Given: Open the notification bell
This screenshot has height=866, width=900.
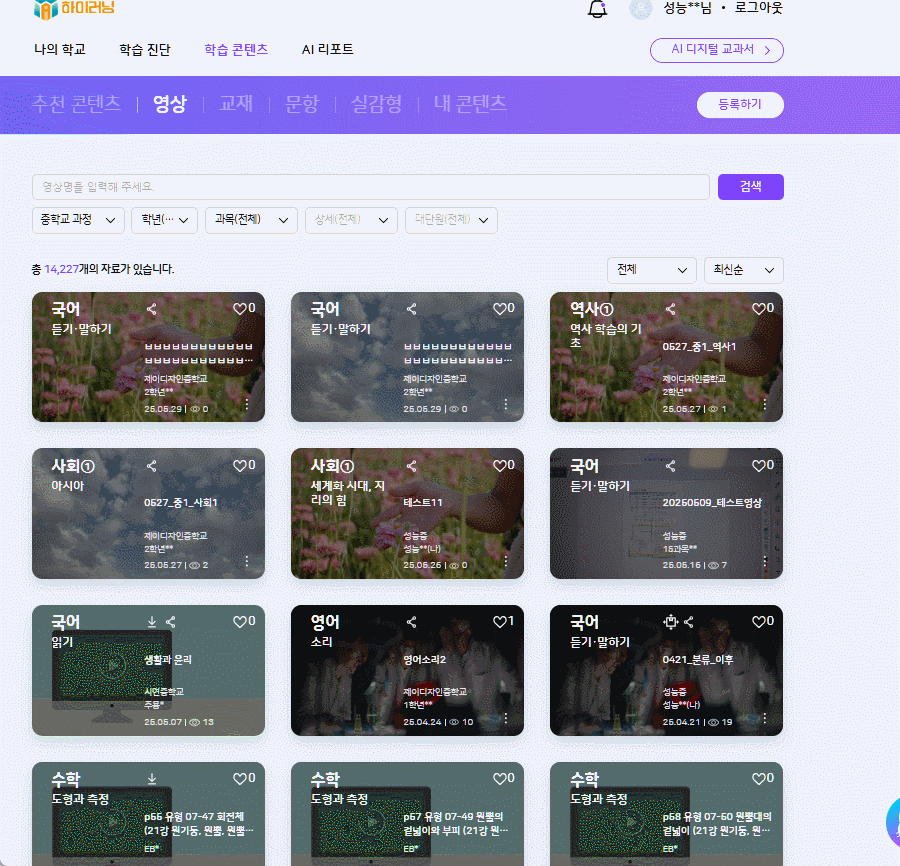Looking at the screenshot, I should pyautogui.click(x=598, y=9).
